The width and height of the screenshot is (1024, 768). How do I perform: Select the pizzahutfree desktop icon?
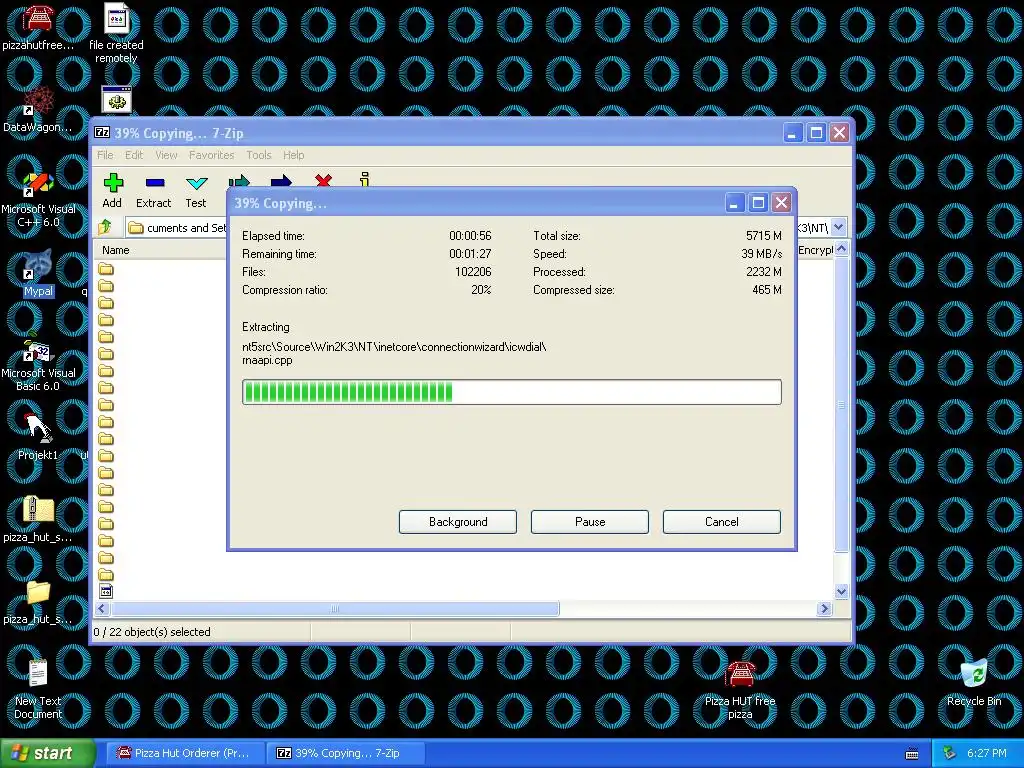(37, 26)
